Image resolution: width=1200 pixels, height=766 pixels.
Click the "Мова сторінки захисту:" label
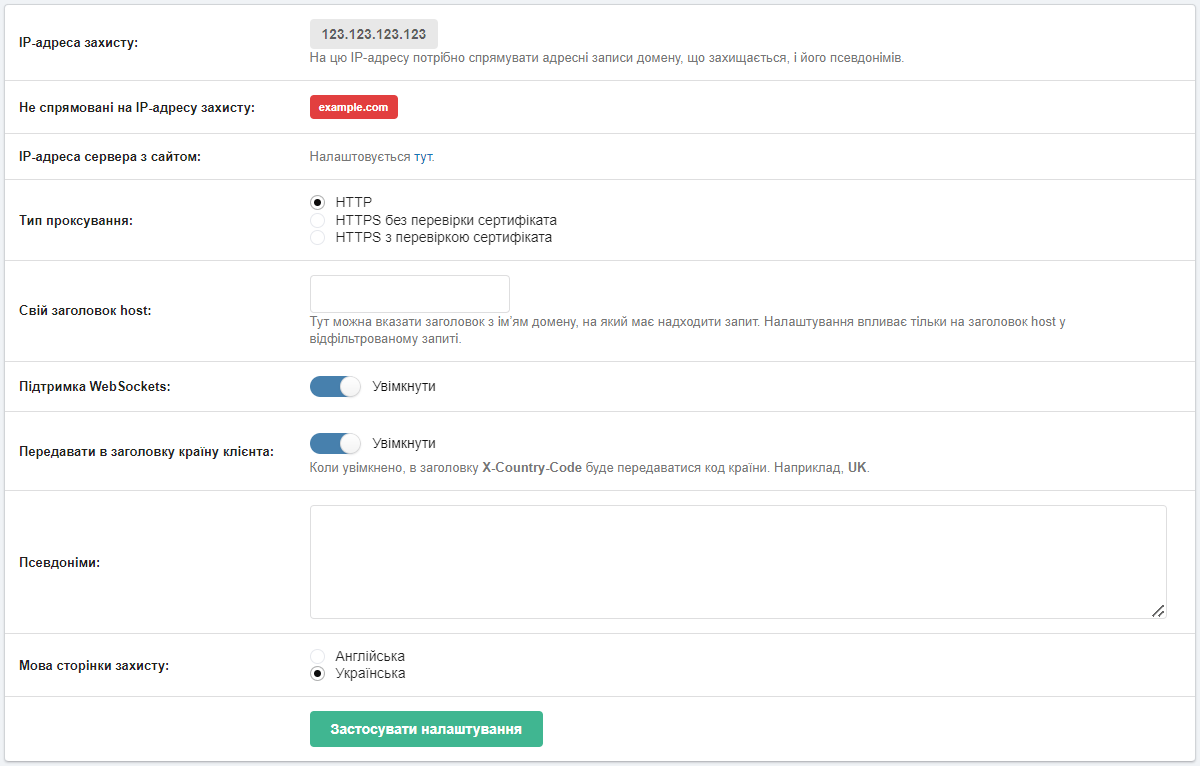point(94,665)
